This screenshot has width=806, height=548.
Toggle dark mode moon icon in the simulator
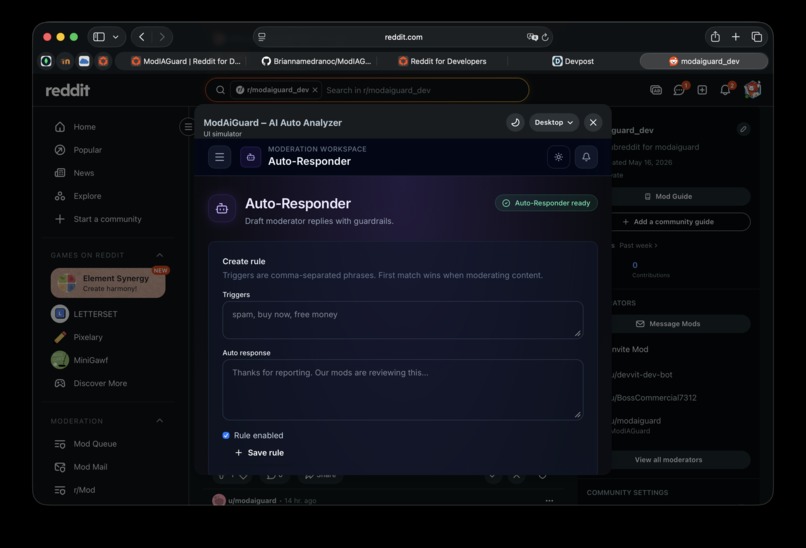(515, 122)
